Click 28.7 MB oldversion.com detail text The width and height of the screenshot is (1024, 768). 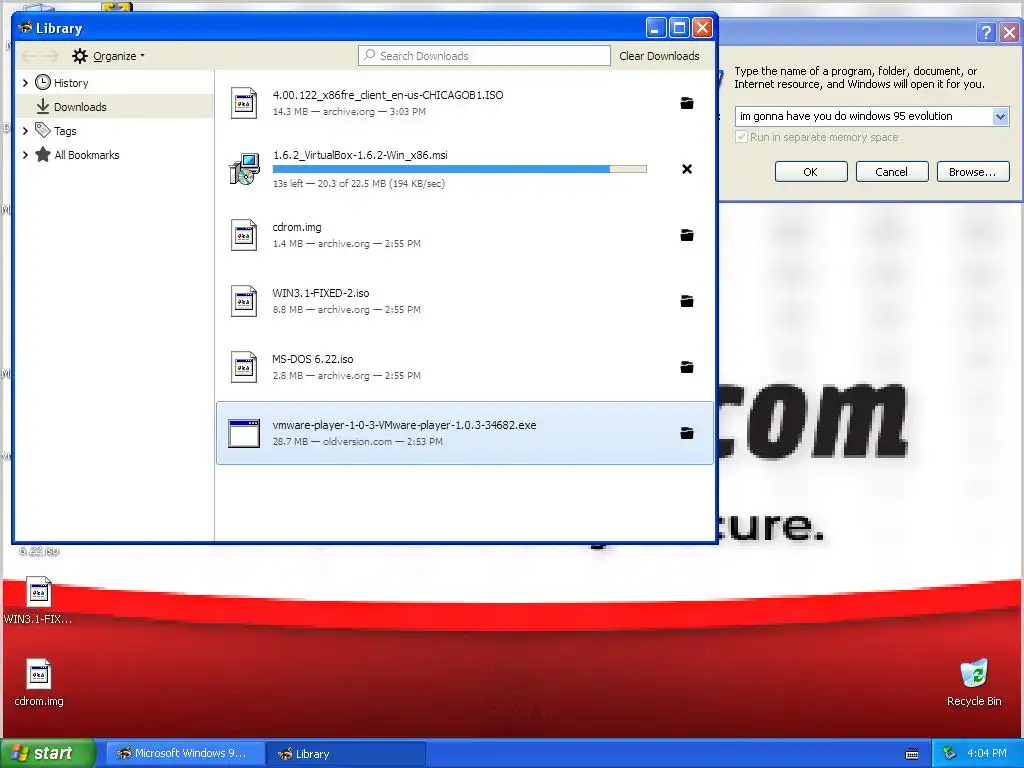357,441
